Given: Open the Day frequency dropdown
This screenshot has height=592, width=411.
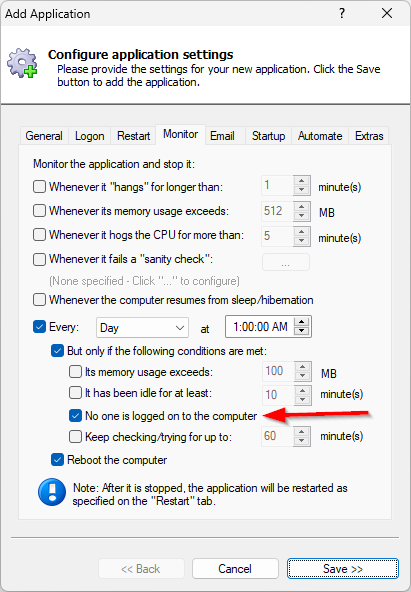Looking at the screenshot, I should tap(142, 328).
